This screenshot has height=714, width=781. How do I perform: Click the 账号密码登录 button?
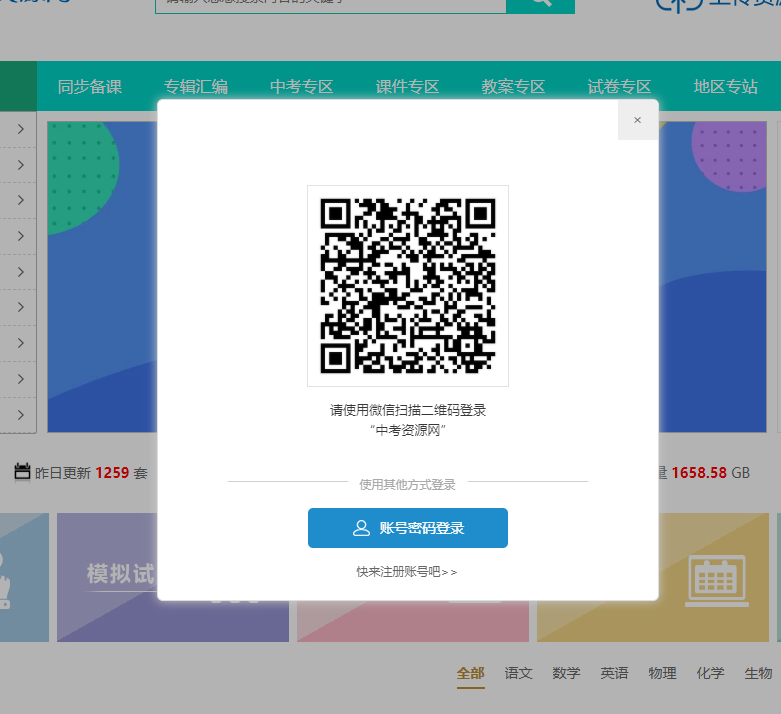coord(407,528)
